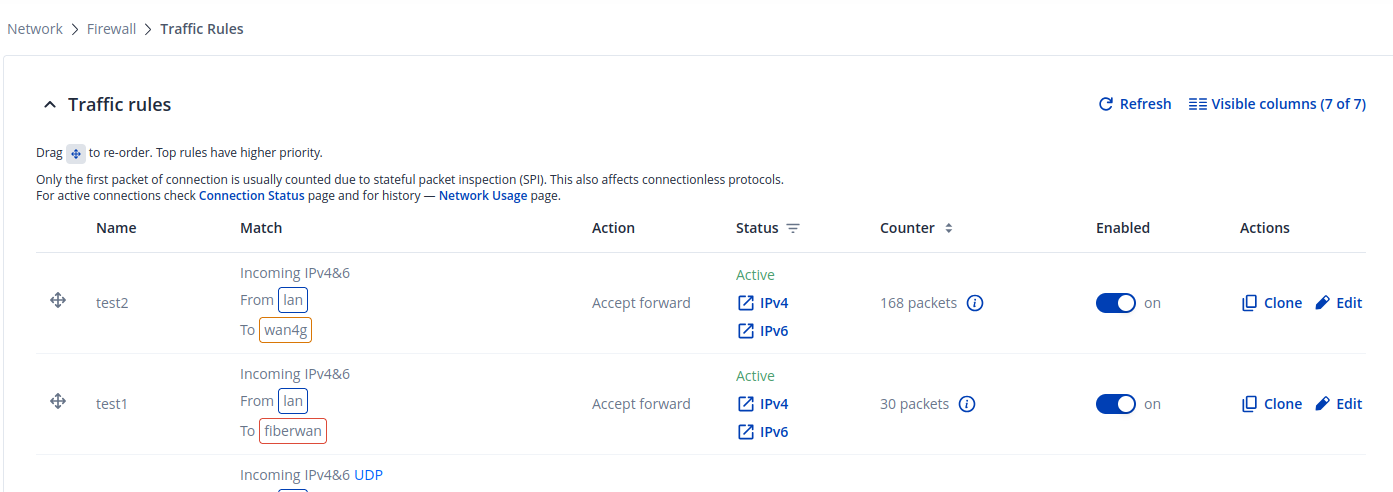This screenshot has height=492, width=1393.
Task: Click the drag handle for test1 rule
Action: point(58,402)
